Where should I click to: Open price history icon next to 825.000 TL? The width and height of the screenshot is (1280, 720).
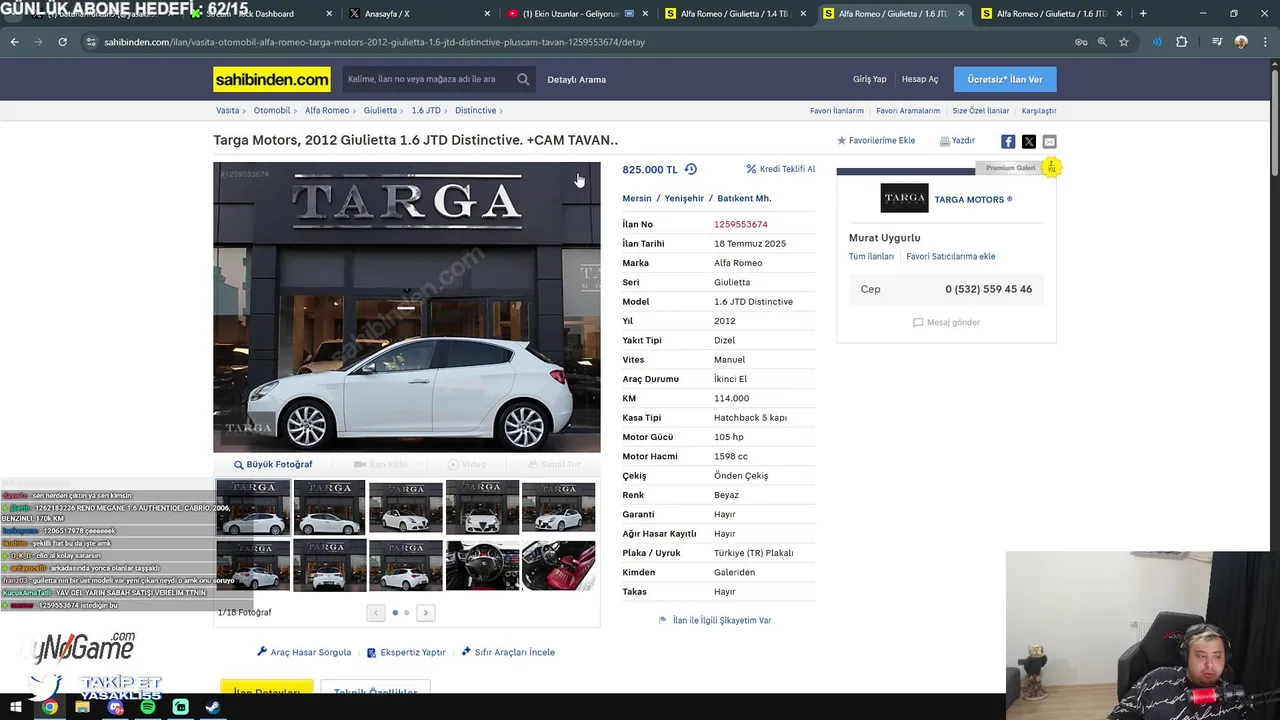coord(690,169)
